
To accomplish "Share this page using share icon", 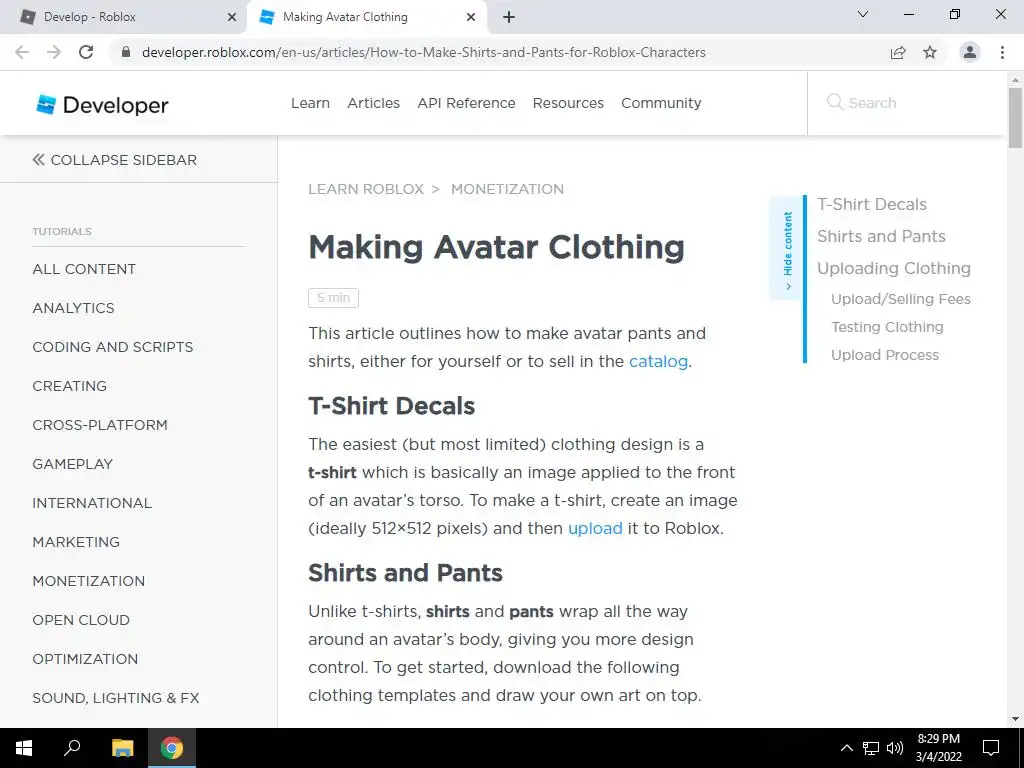I will click(x=898, y=52).
